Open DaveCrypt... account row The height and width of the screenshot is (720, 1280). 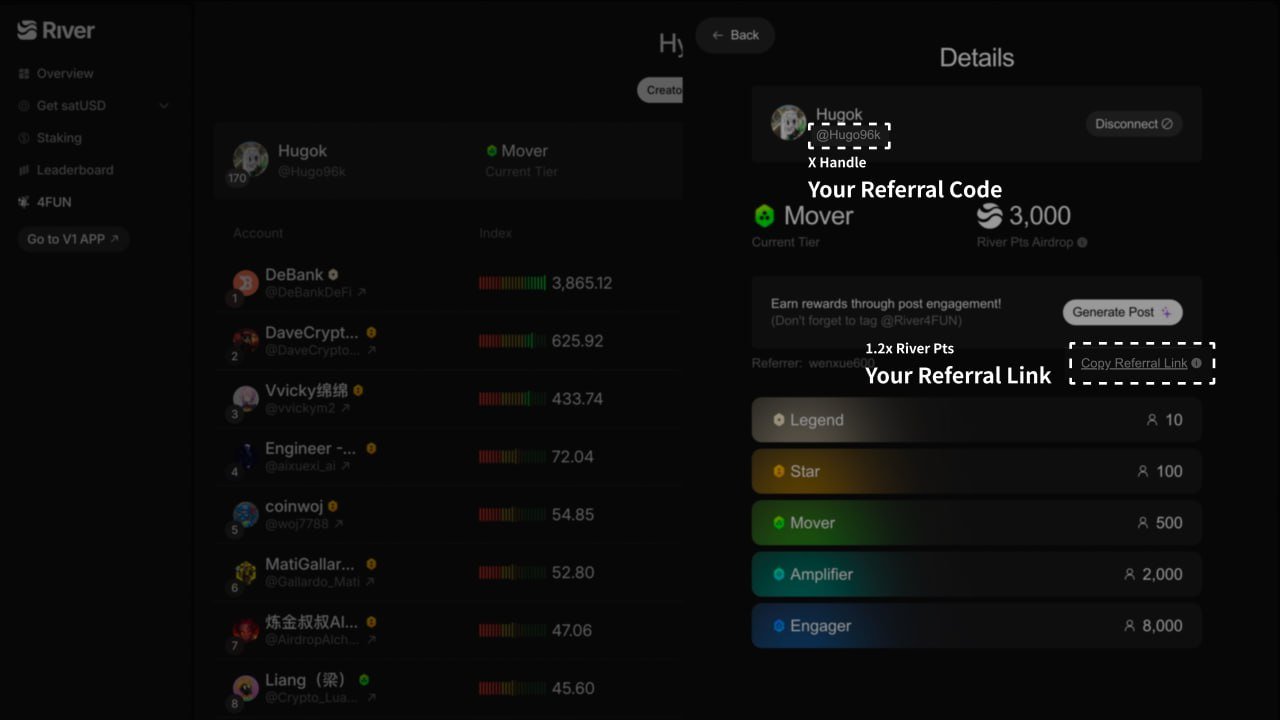coord(448,341)
